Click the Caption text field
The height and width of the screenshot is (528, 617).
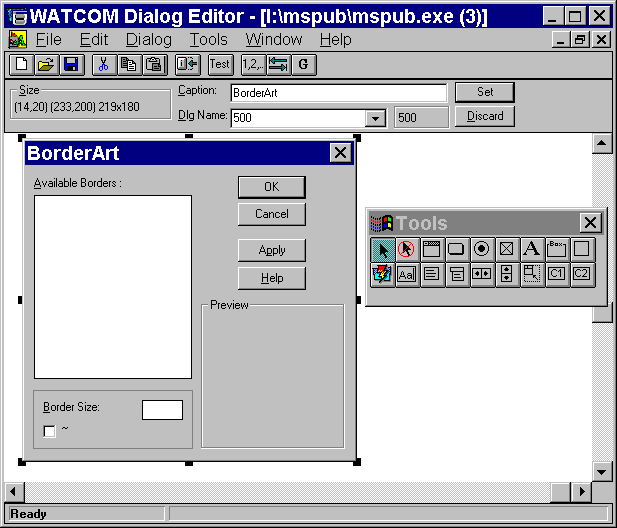(x=338, y=93)
